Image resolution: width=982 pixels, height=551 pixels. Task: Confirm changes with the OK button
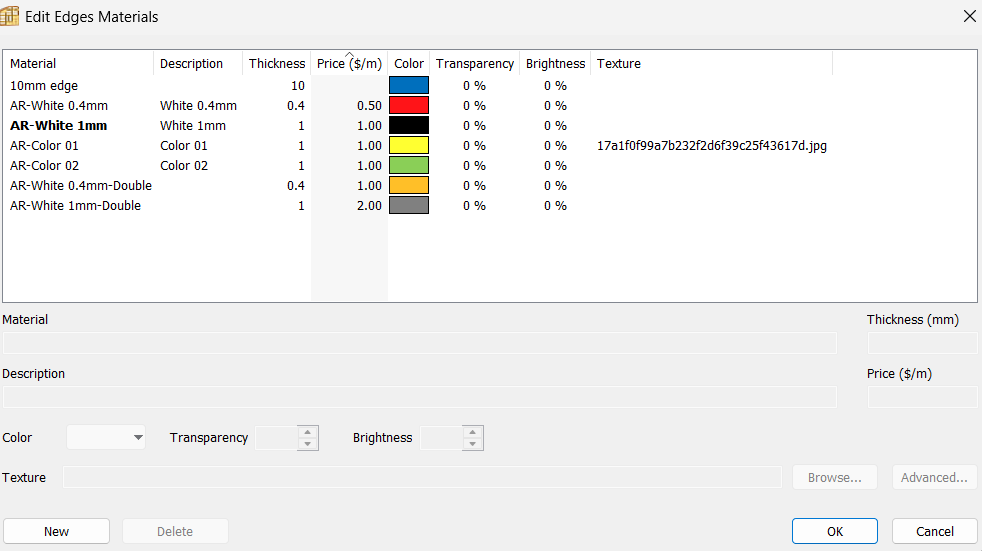[834, 531]
